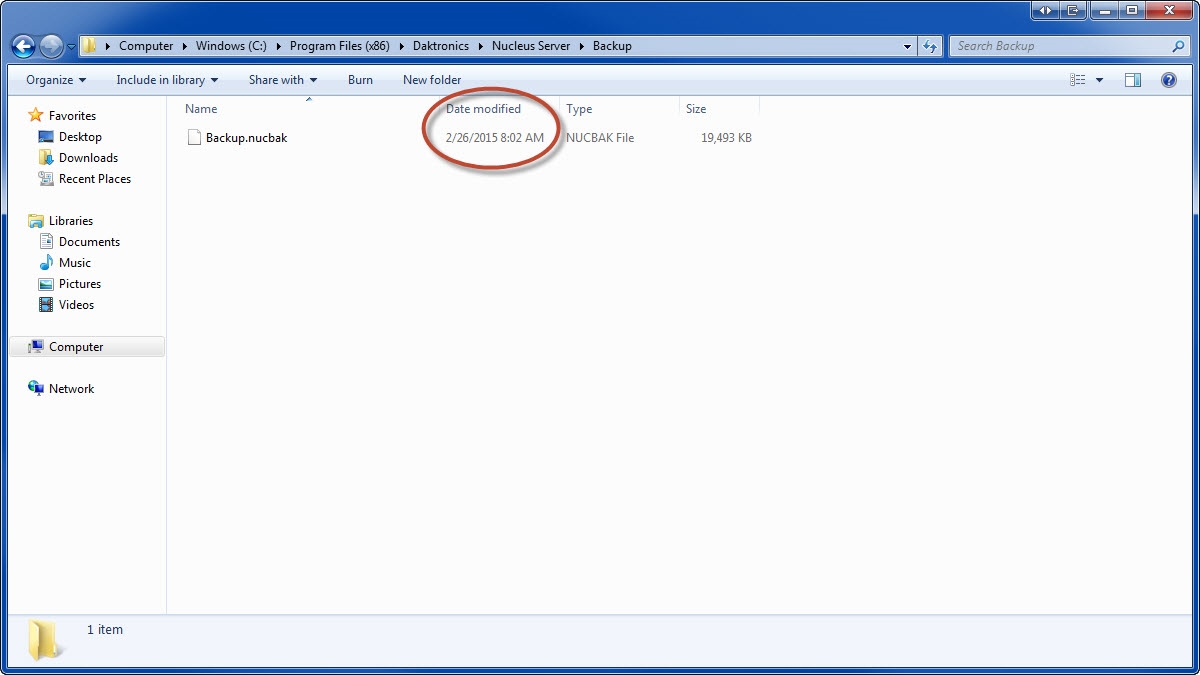This screenshot has width=1200, height=675.
Task: Click the refresh icon beside address bar
Action: (x=930, y=46)
